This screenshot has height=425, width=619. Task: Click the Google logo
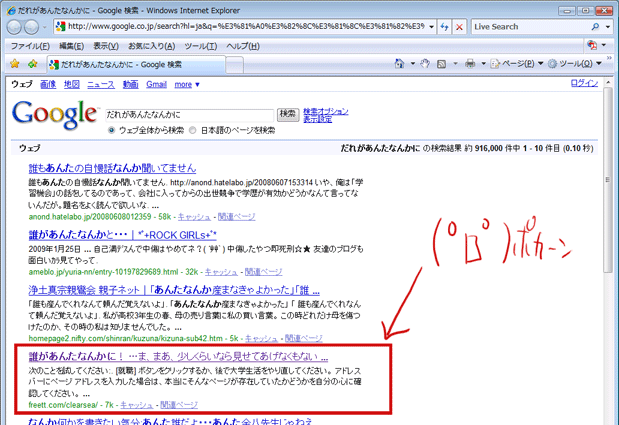pos(54,114)
